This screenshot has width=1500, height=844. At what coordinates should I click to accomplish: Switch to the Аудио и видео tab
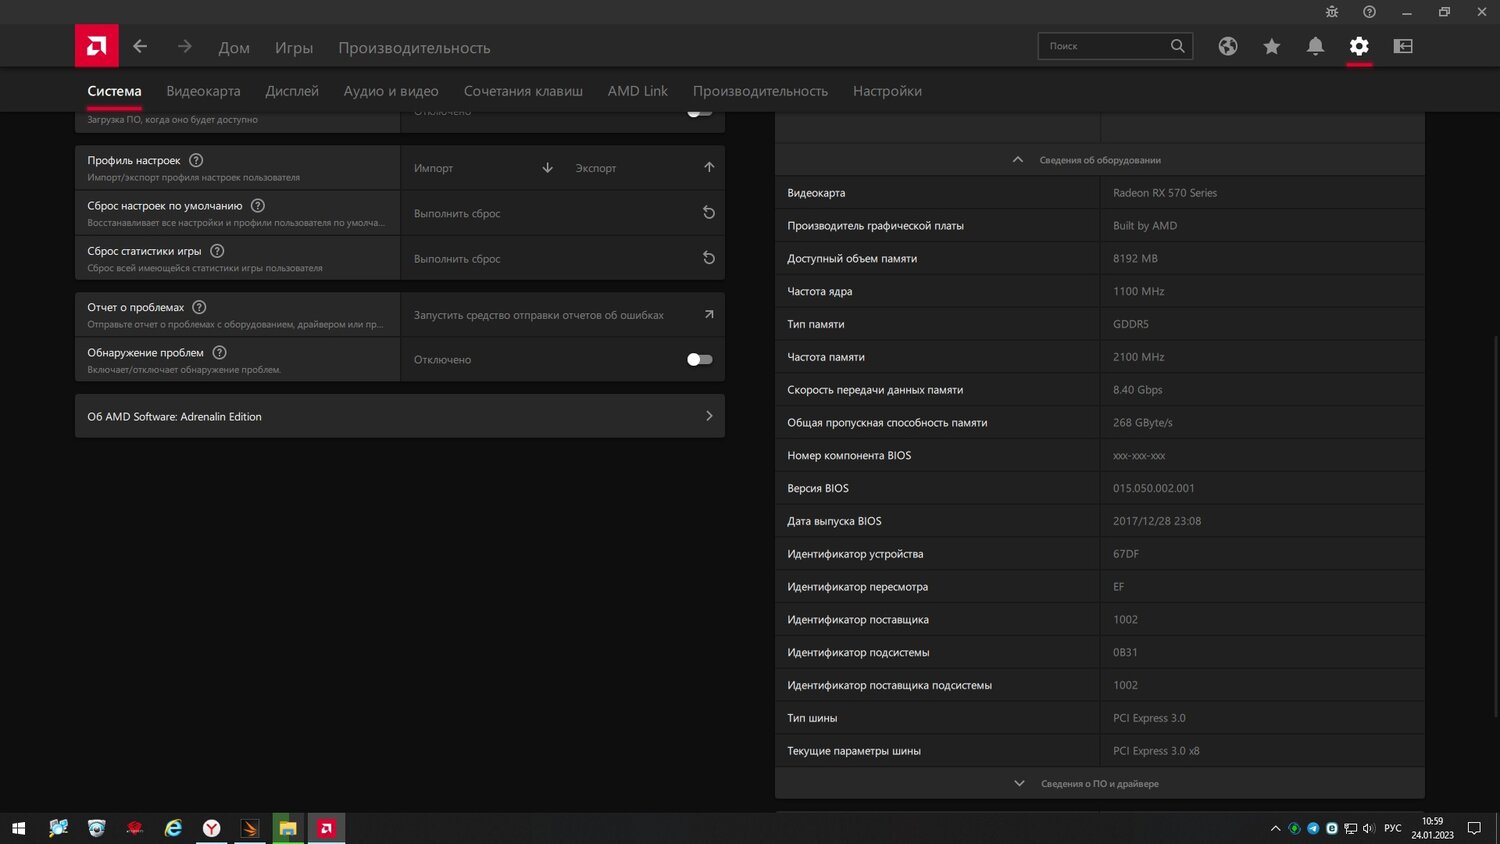(391, 91)
